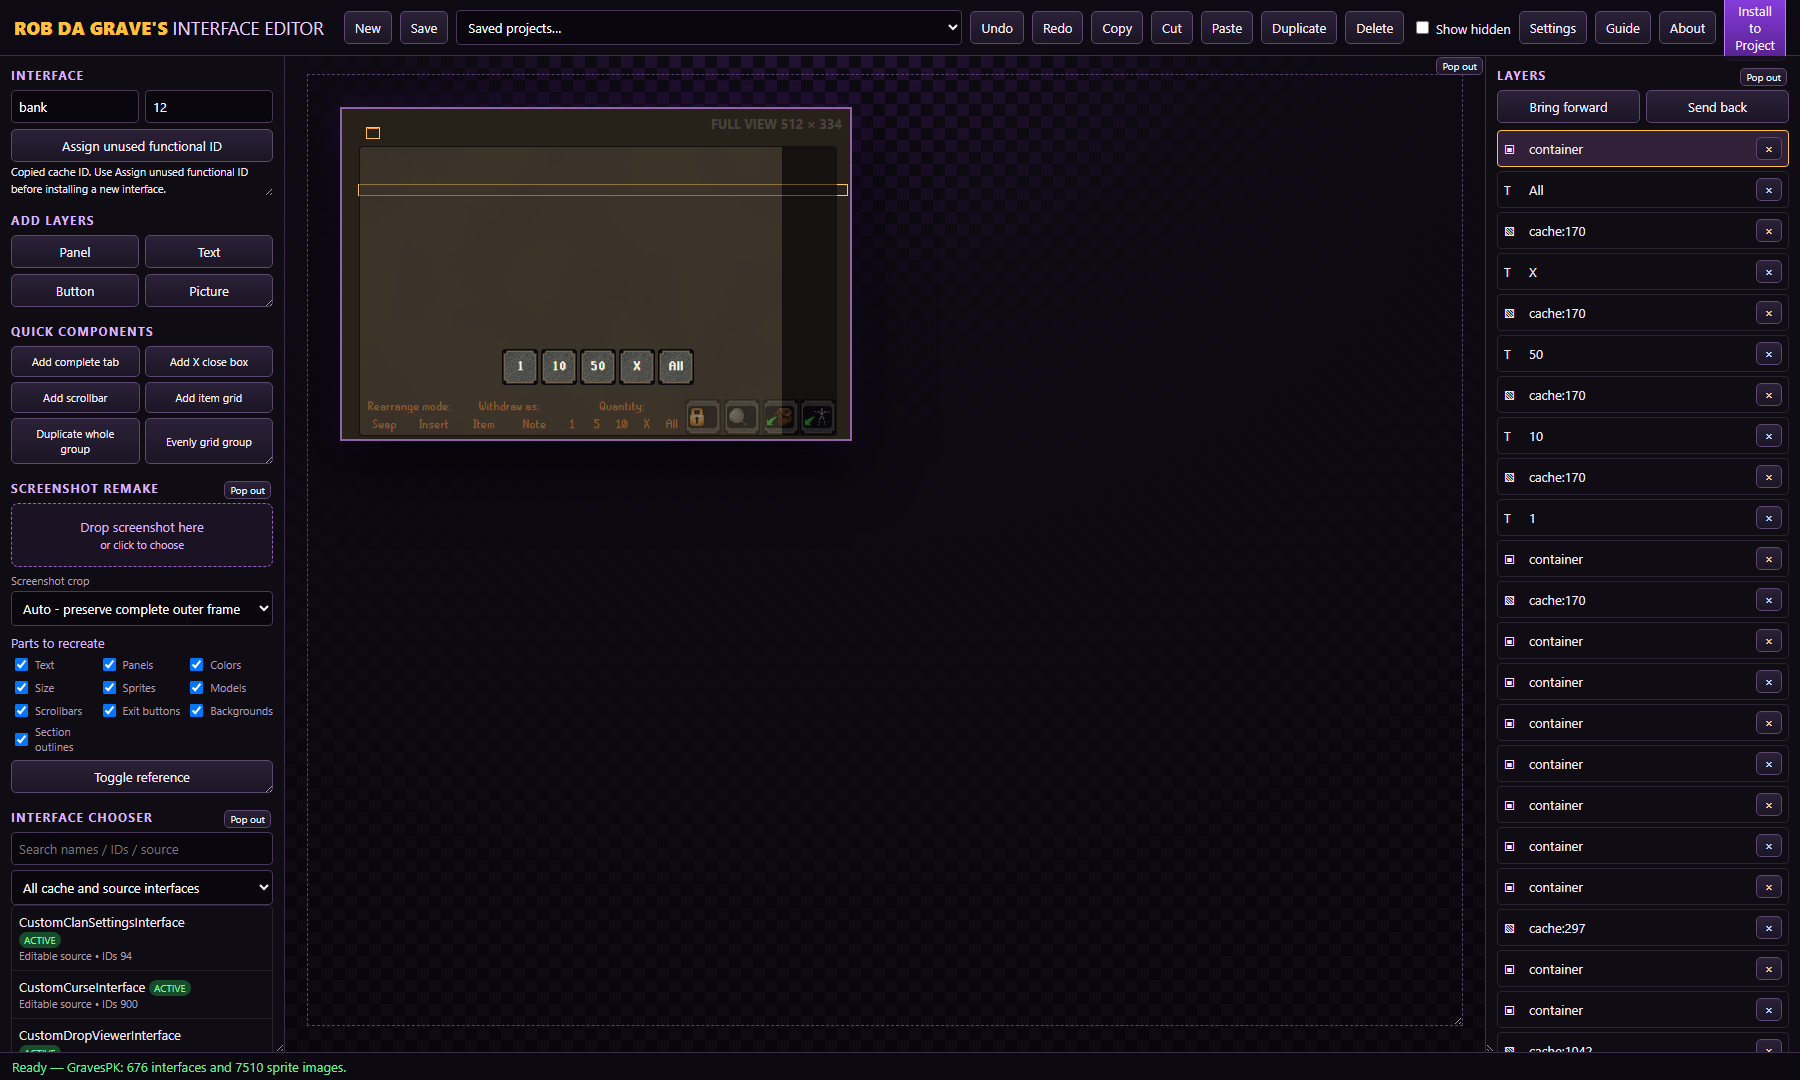Open the Screenshot crop dropdown
The width and height of the screenshot is (1800, 1080).
141,609
